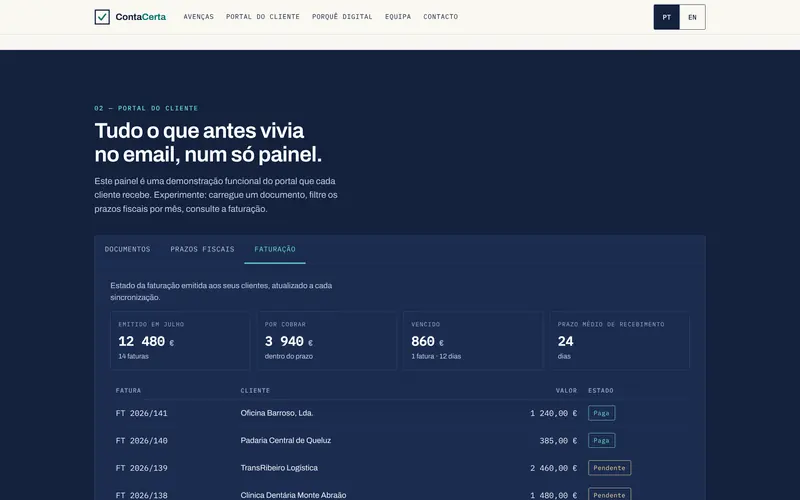
Task: Click the ContaCerta checkmark logo icon
Action: point(102,17)
